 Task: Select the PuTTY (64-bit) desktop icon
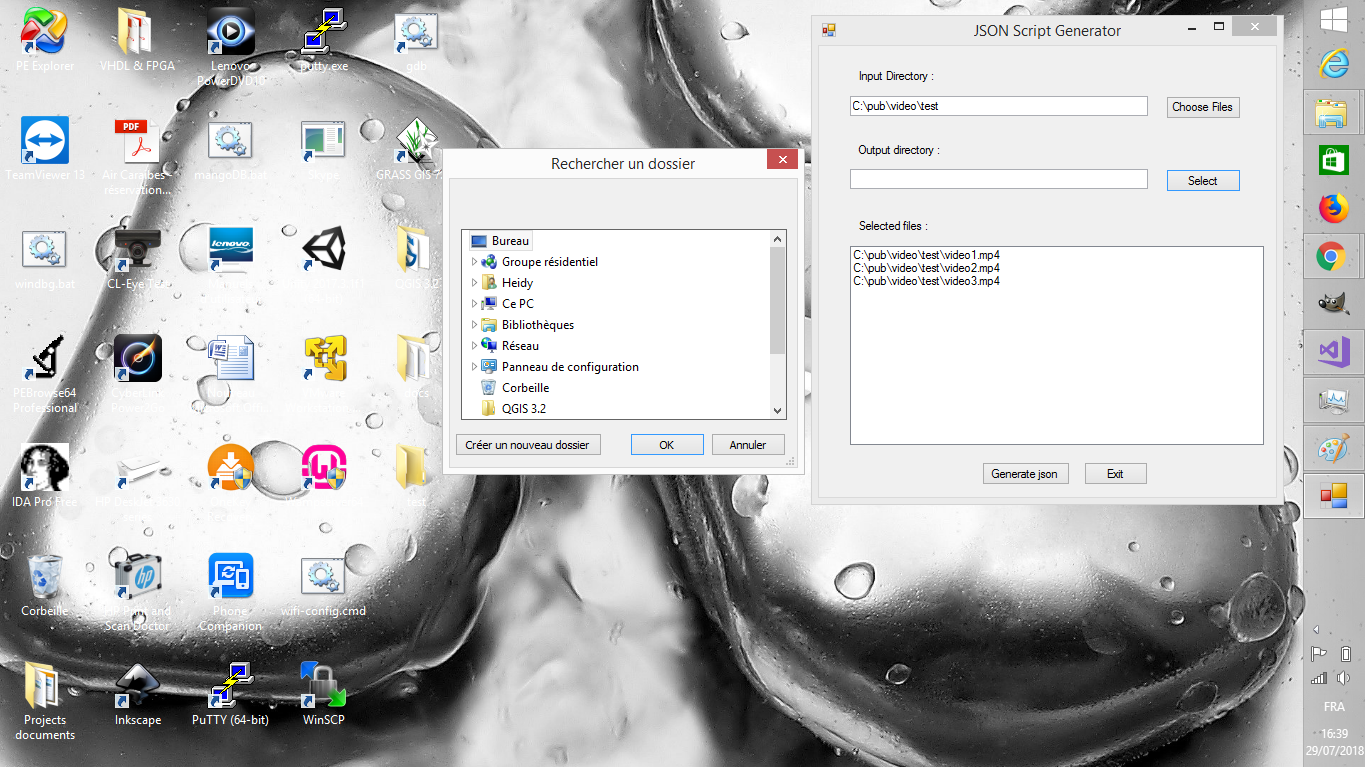[x=231, y=693]
